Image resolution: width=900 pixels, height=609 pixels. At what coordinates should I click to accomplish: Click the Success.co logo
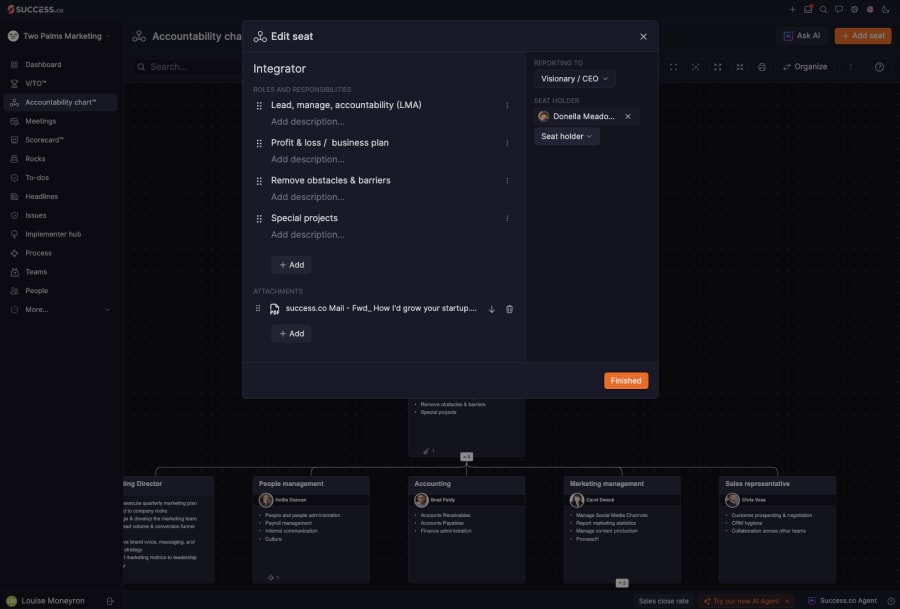(35, 9)
